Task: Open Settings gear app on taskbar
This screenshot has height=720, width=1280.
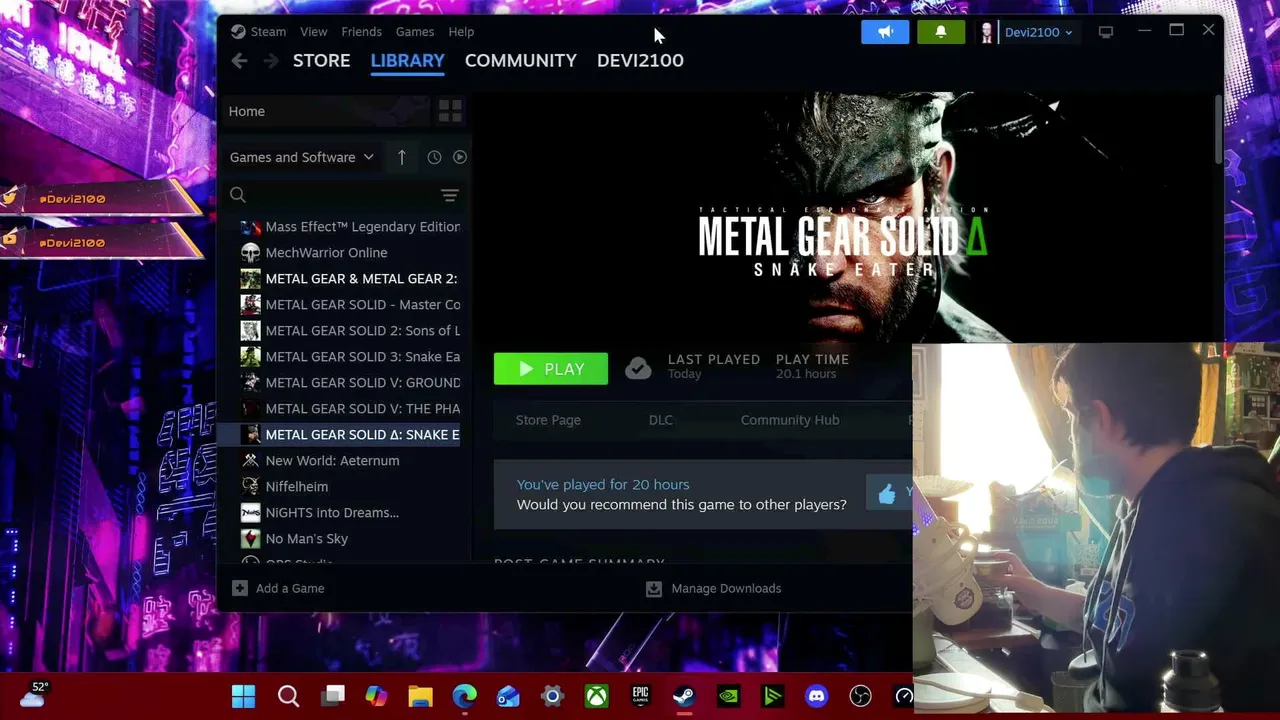Action: tap(552, 696)
